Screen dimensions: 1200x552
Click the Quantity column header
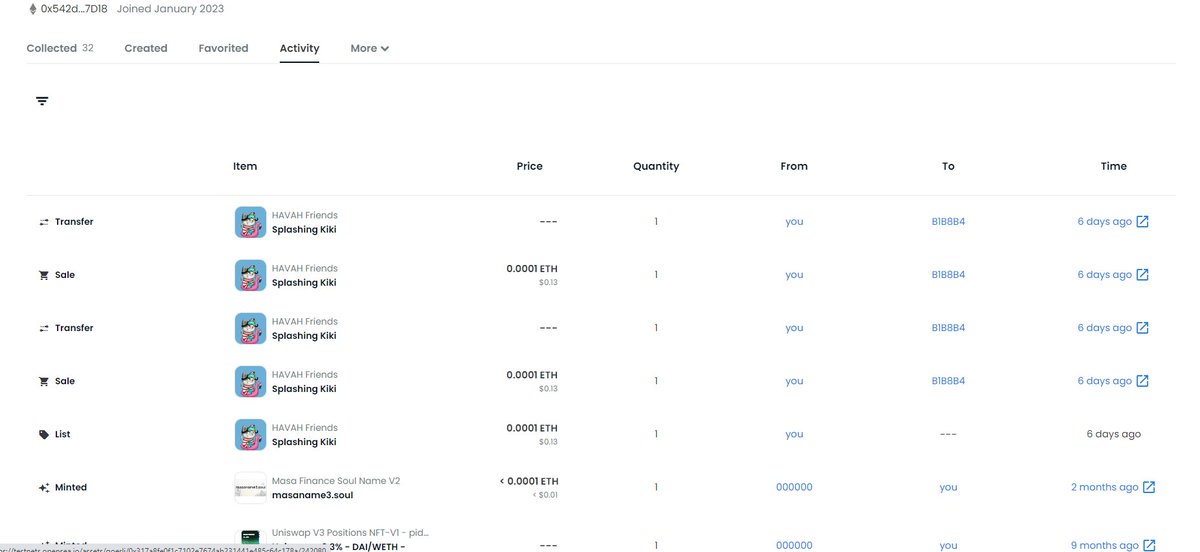pyautogui.click(x=656, y=166)
